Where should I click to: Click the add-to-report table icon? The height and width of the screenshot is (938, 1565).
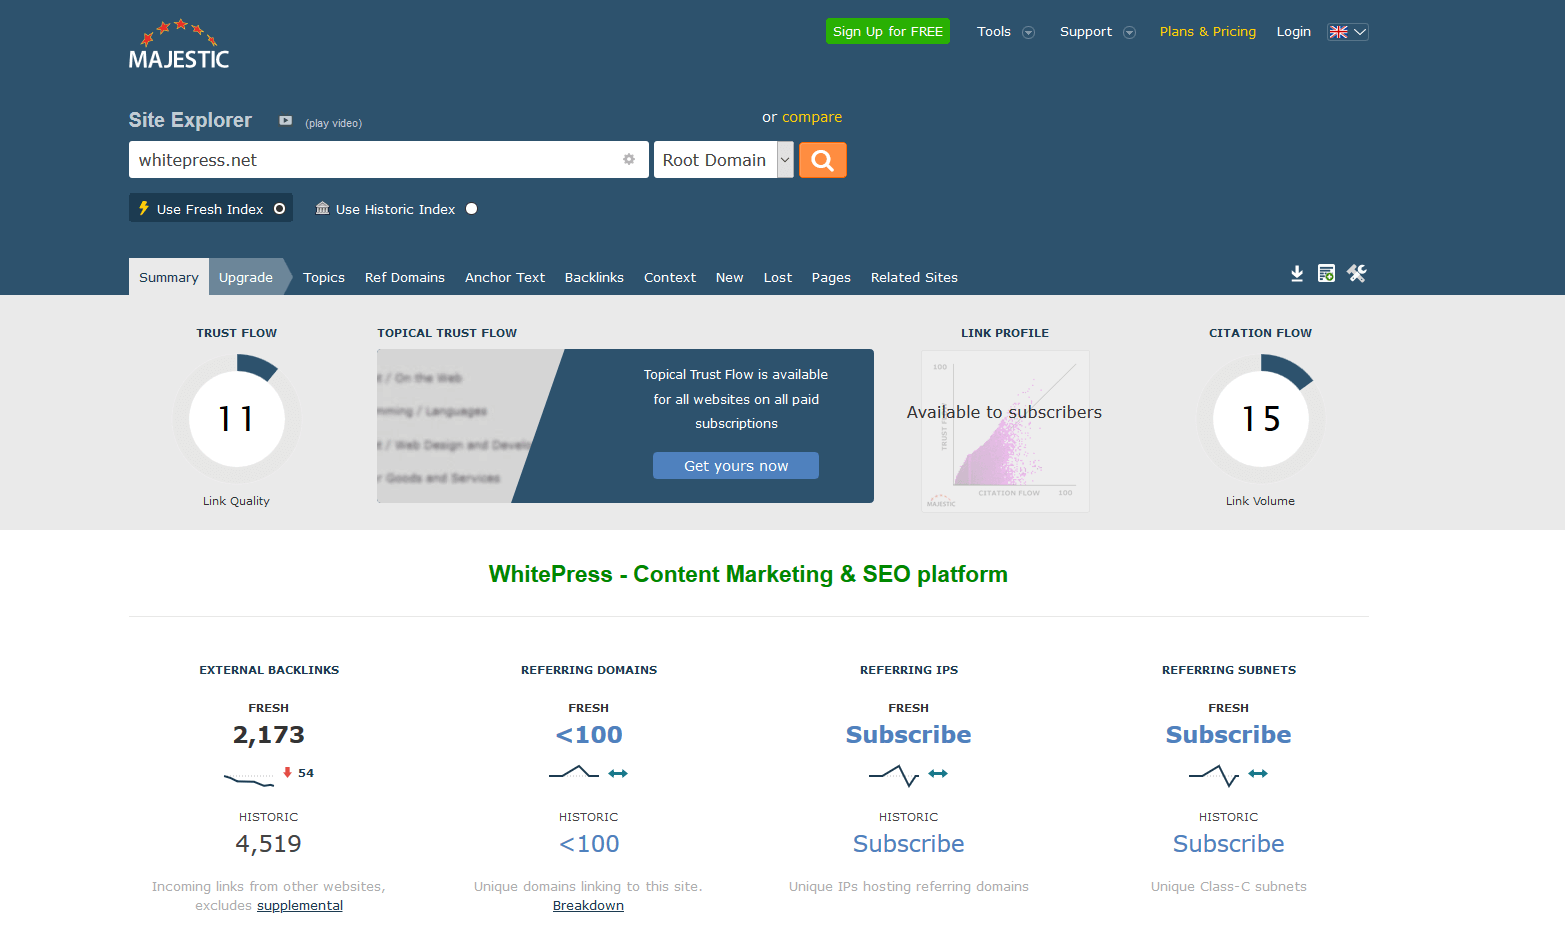tap(1326, 274)
